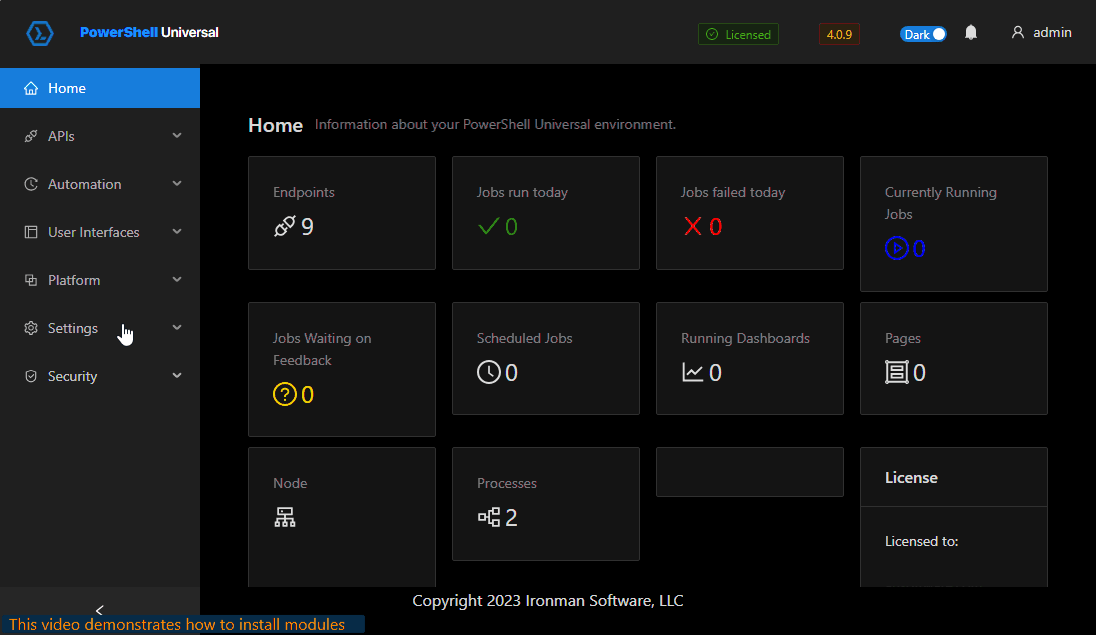Click the yellow question mark feedback icon
This screenshot has height=635, width=1096.
(x=284, y=394)
